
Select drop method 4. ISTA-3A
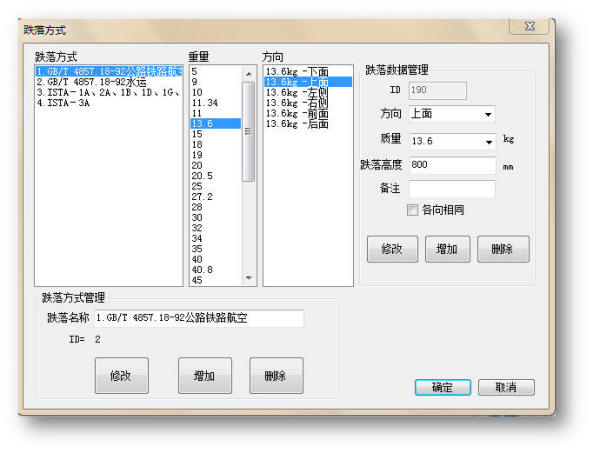tap(109, 103)
